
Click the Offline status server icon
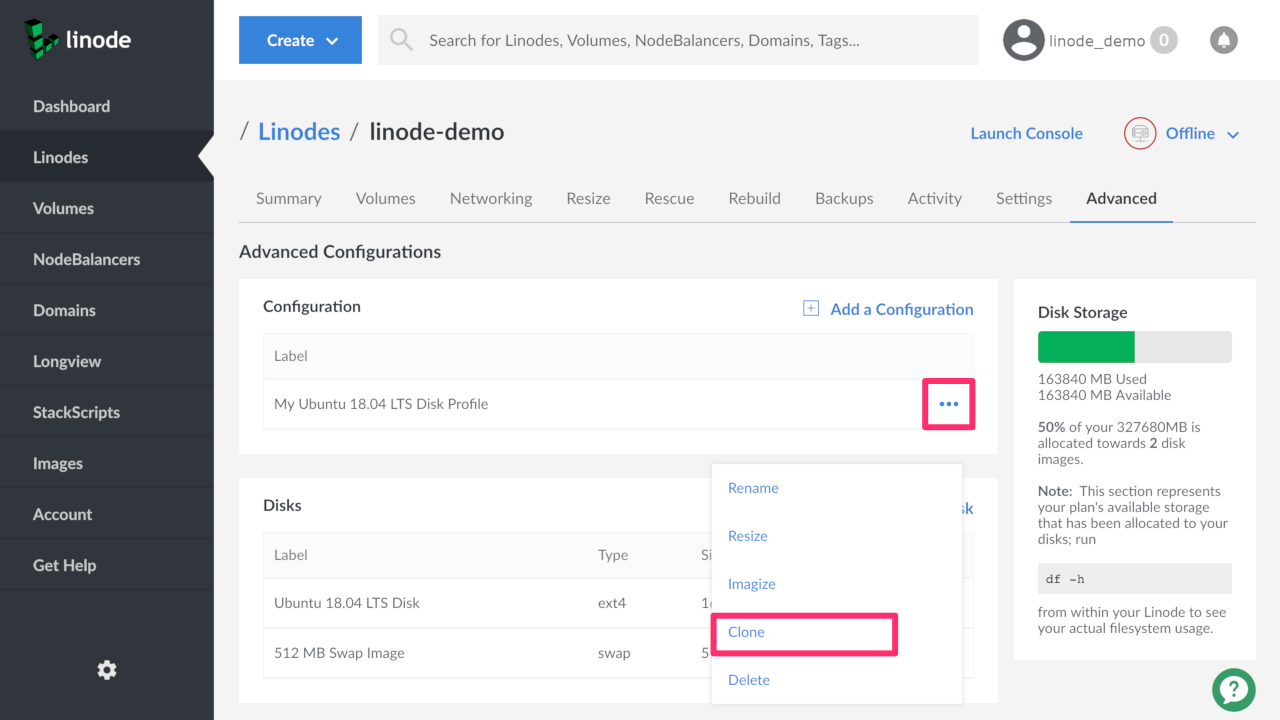pyautogui.click(x=1140, y=134)
